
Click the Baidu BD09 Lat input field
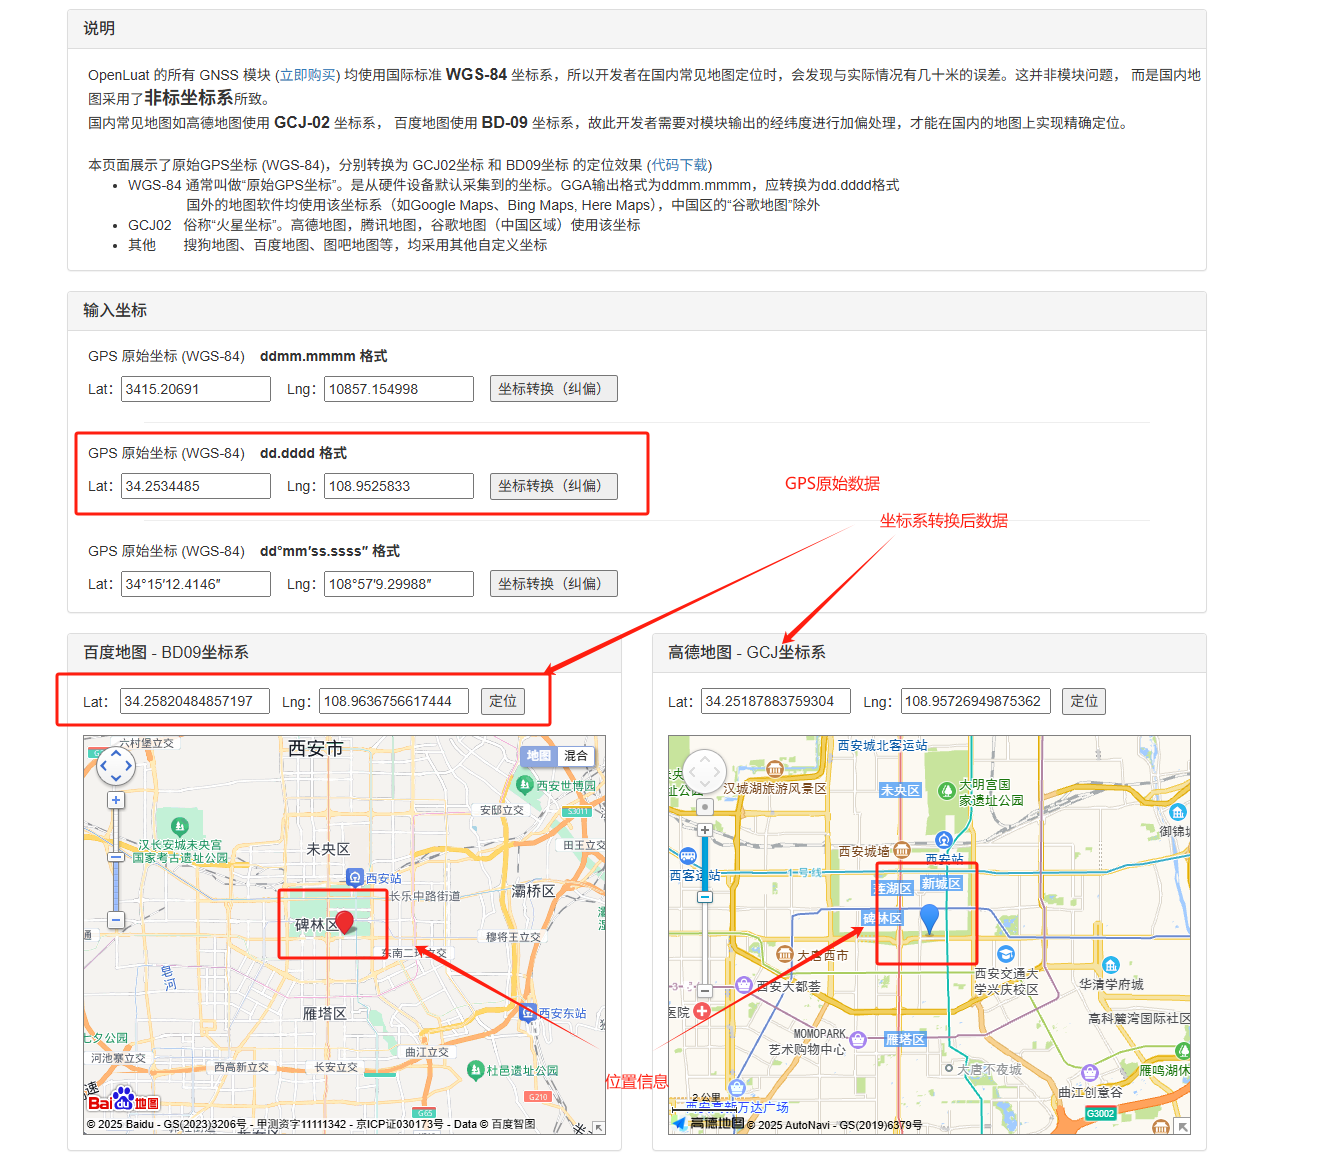point(195,701)
